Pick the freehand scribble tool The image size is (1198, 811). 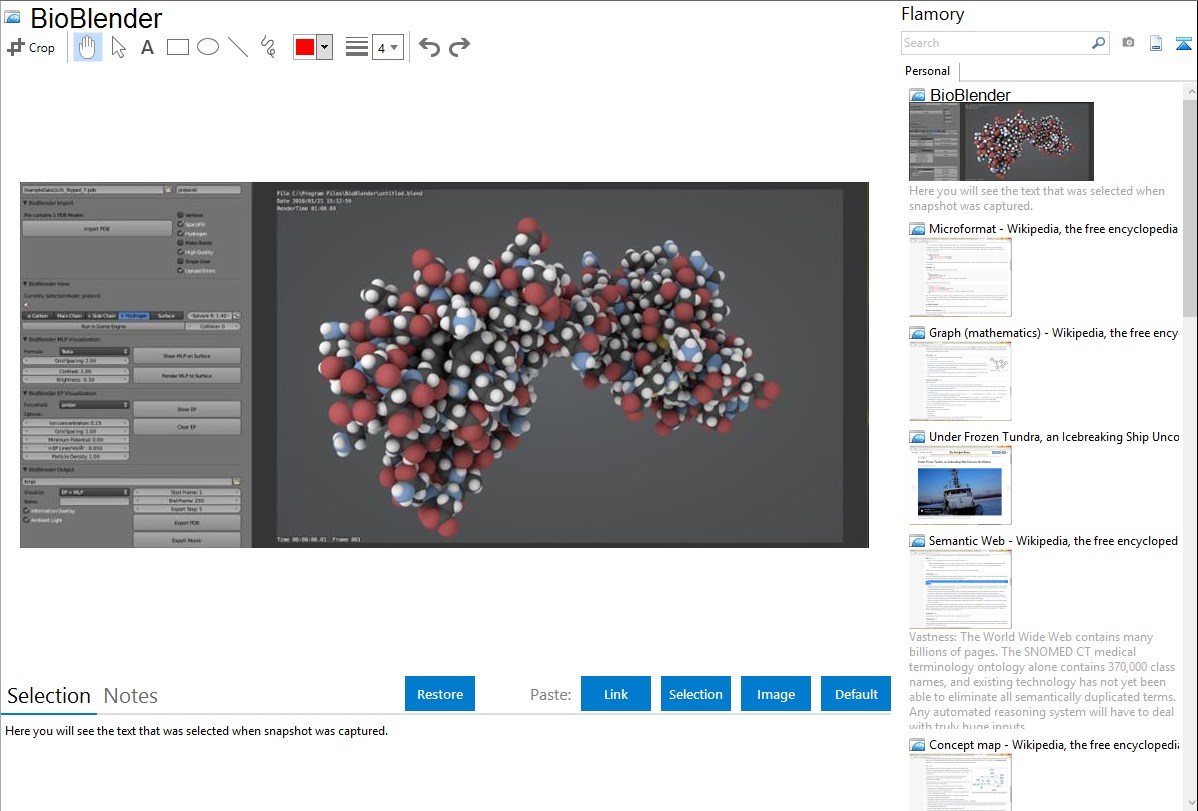click(267, 47)
